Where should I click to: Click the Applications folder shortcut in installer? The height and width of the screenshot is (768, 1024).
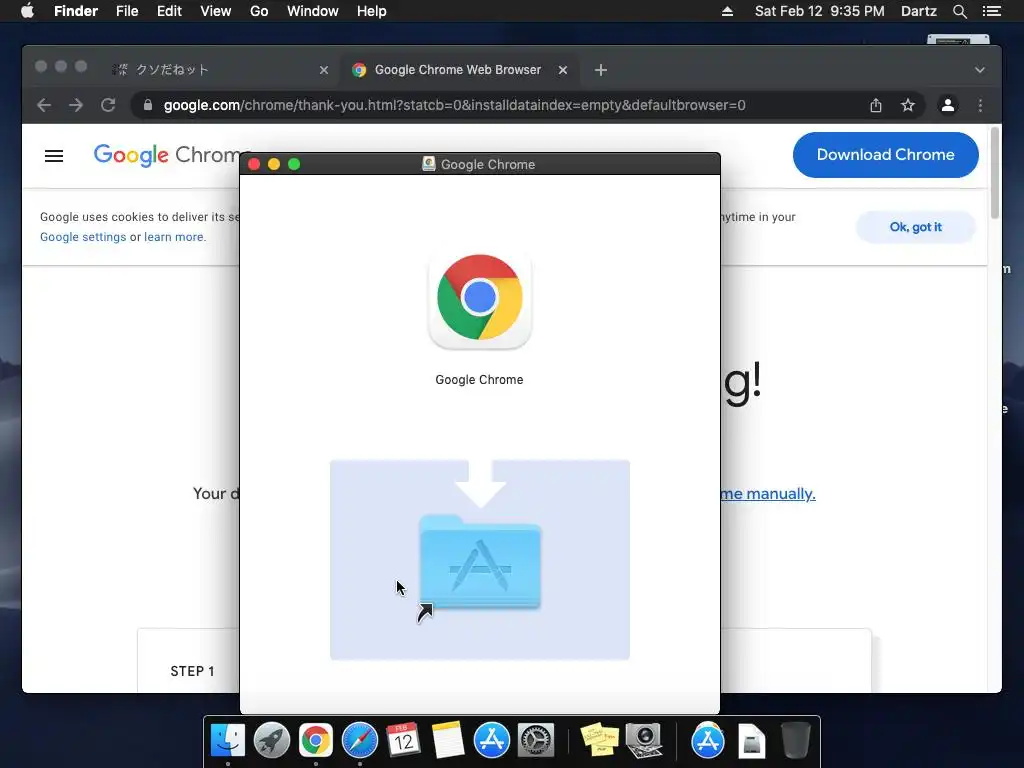click(x=480, y=562)
